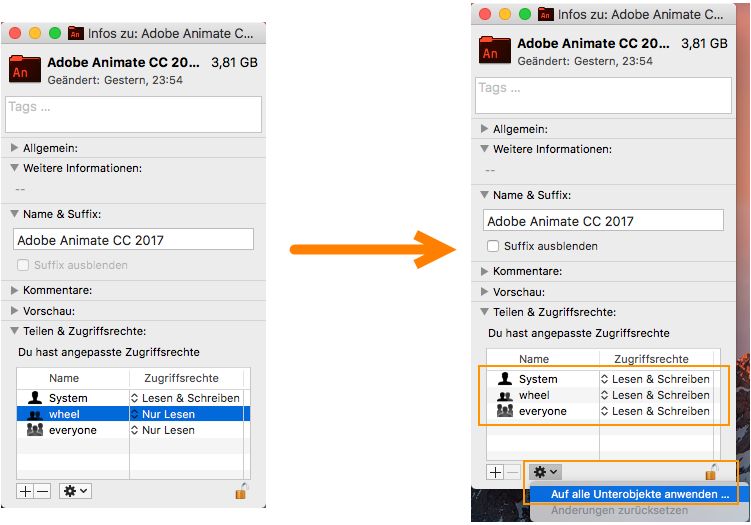The image size is (751, 525).
Task: Open wheel 'Lesen & Schreiben' dropdown, right window
Action: tap(655, 395)
